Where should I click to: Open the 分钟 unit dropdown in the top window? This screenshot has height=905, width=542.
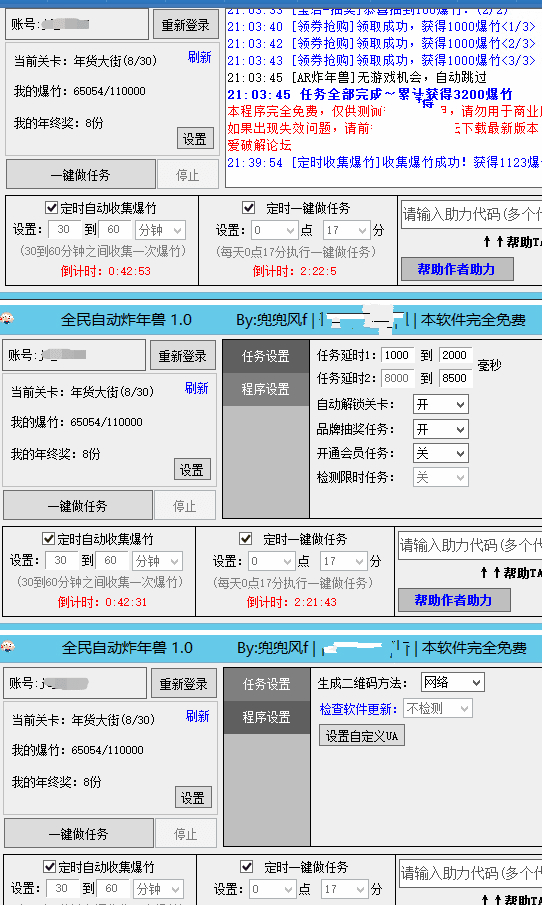coord(160,230)
